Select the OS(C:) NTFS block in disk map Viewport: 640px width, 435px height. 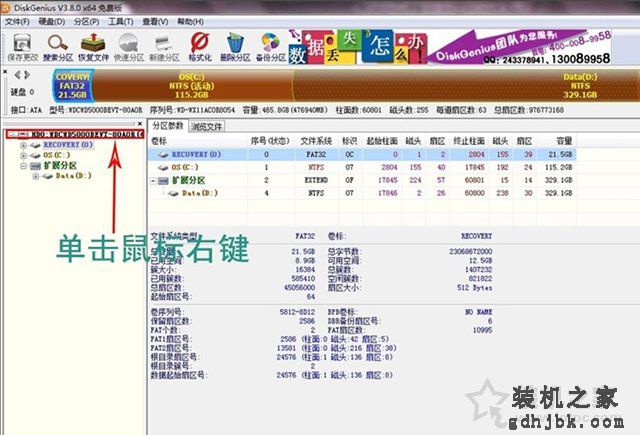193,85
